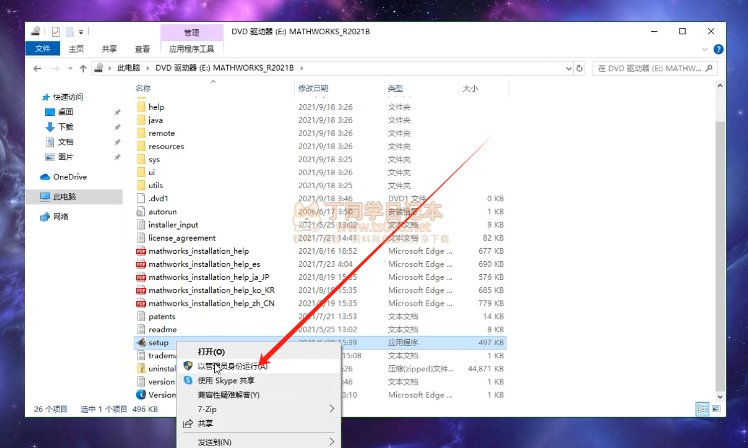The width and height of the screenshot is (748, 448).
Task: Switch to details view button
Action: (x=702, y=409)
